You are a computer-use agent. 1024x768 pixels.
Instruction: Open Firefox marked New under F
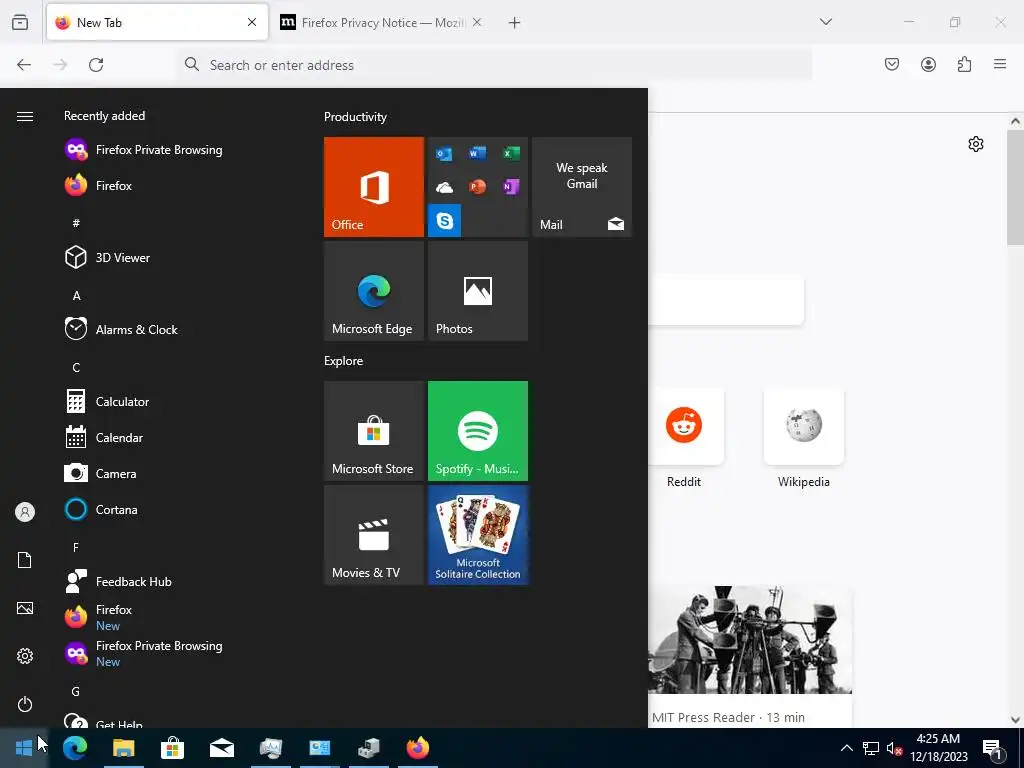(x=98, y=617)
